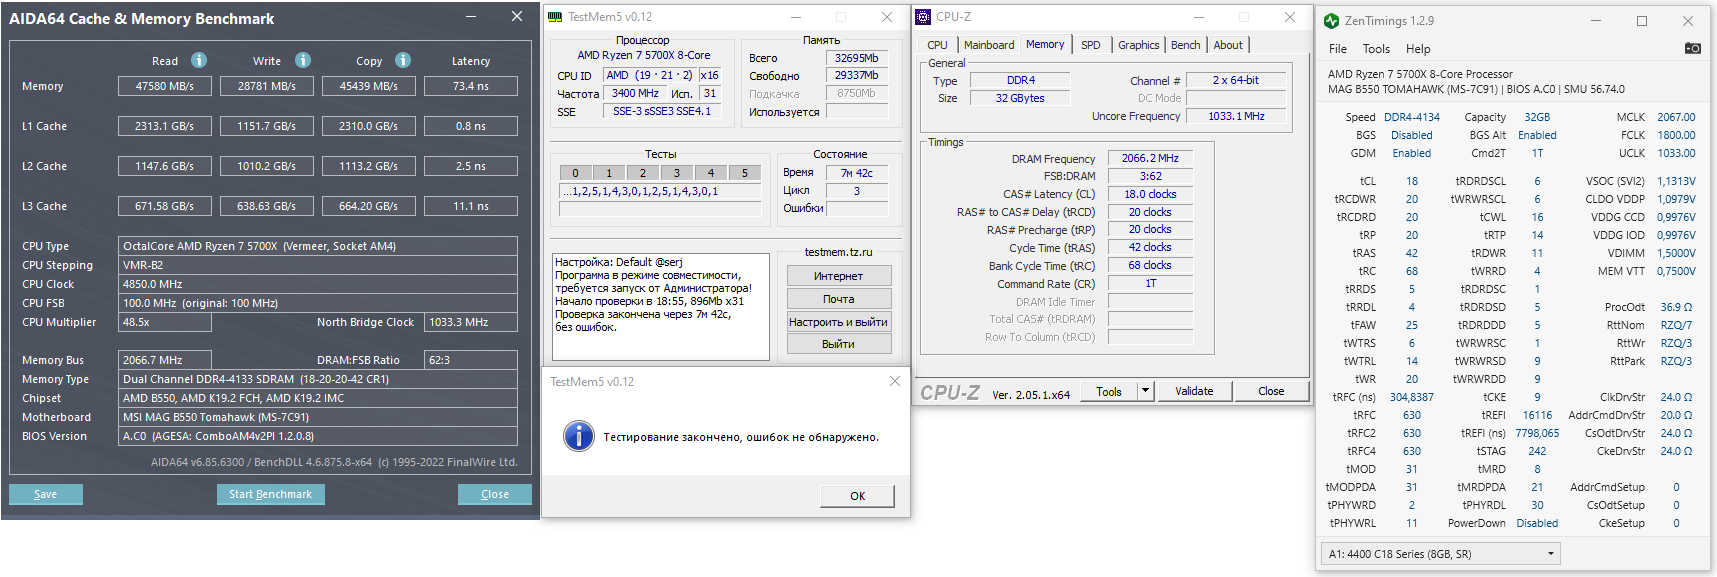This screenshot has width=1717, height=577.
Task: Open the Graphics tab in CPU-Z
Action: [1139, 45]
